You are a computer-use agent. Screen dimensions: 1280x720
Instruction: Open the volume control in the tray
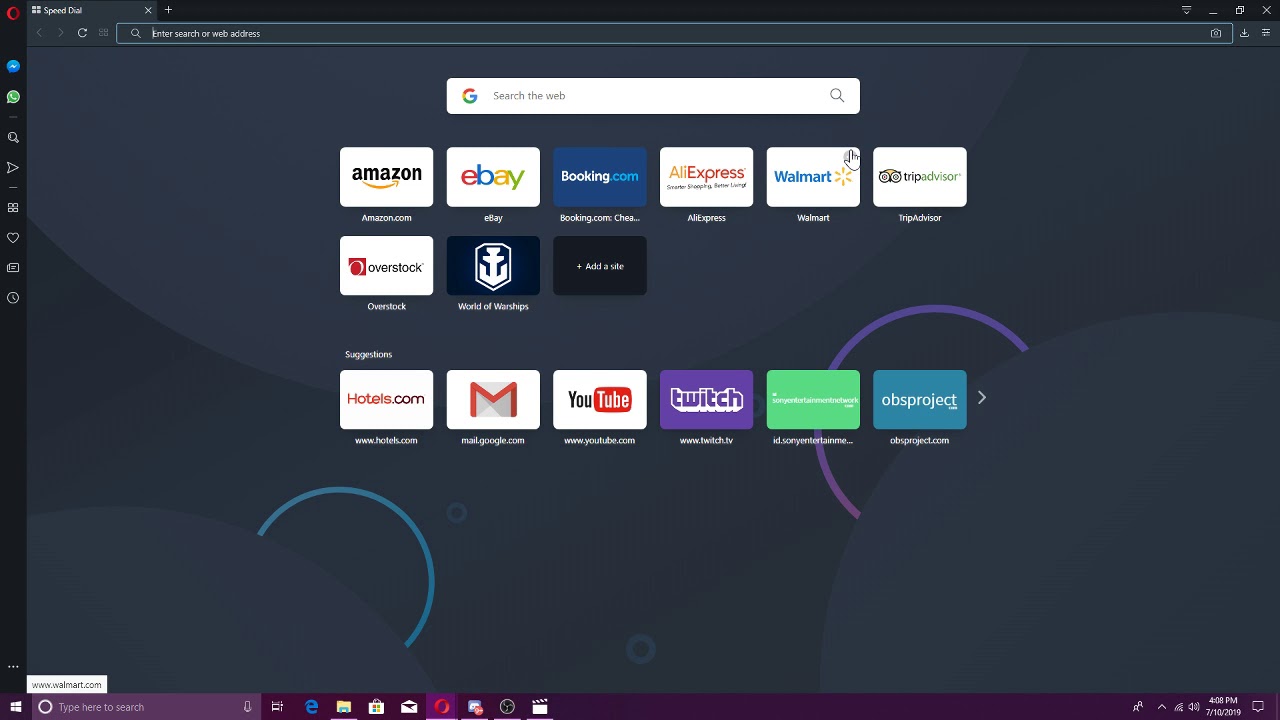tap(1194, 707)
